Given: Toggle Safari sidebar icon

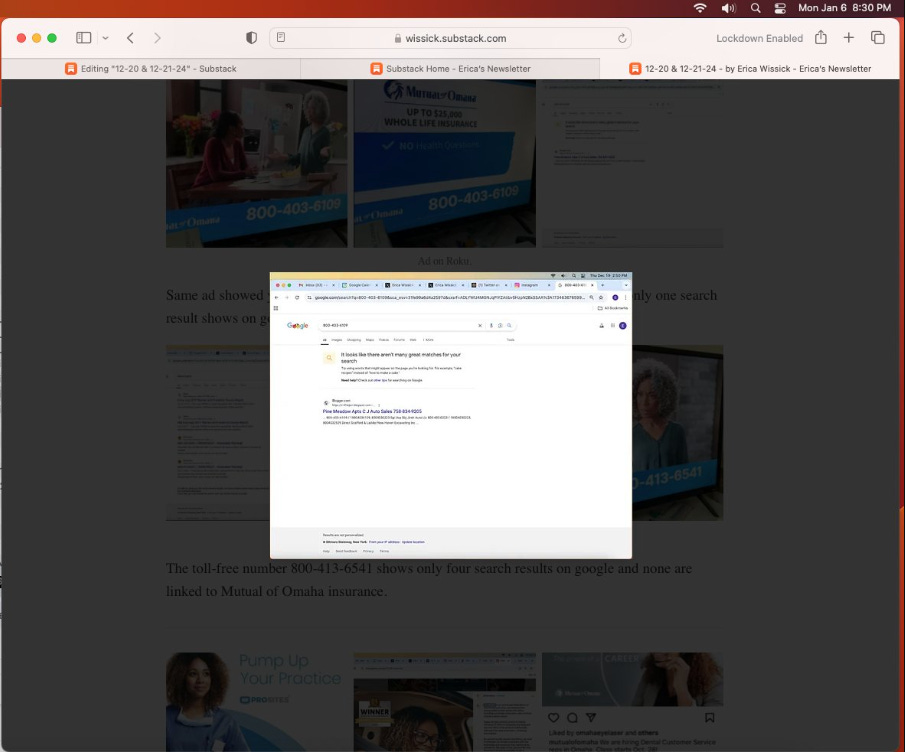Looking at the screenshot, I should (84, 38).
